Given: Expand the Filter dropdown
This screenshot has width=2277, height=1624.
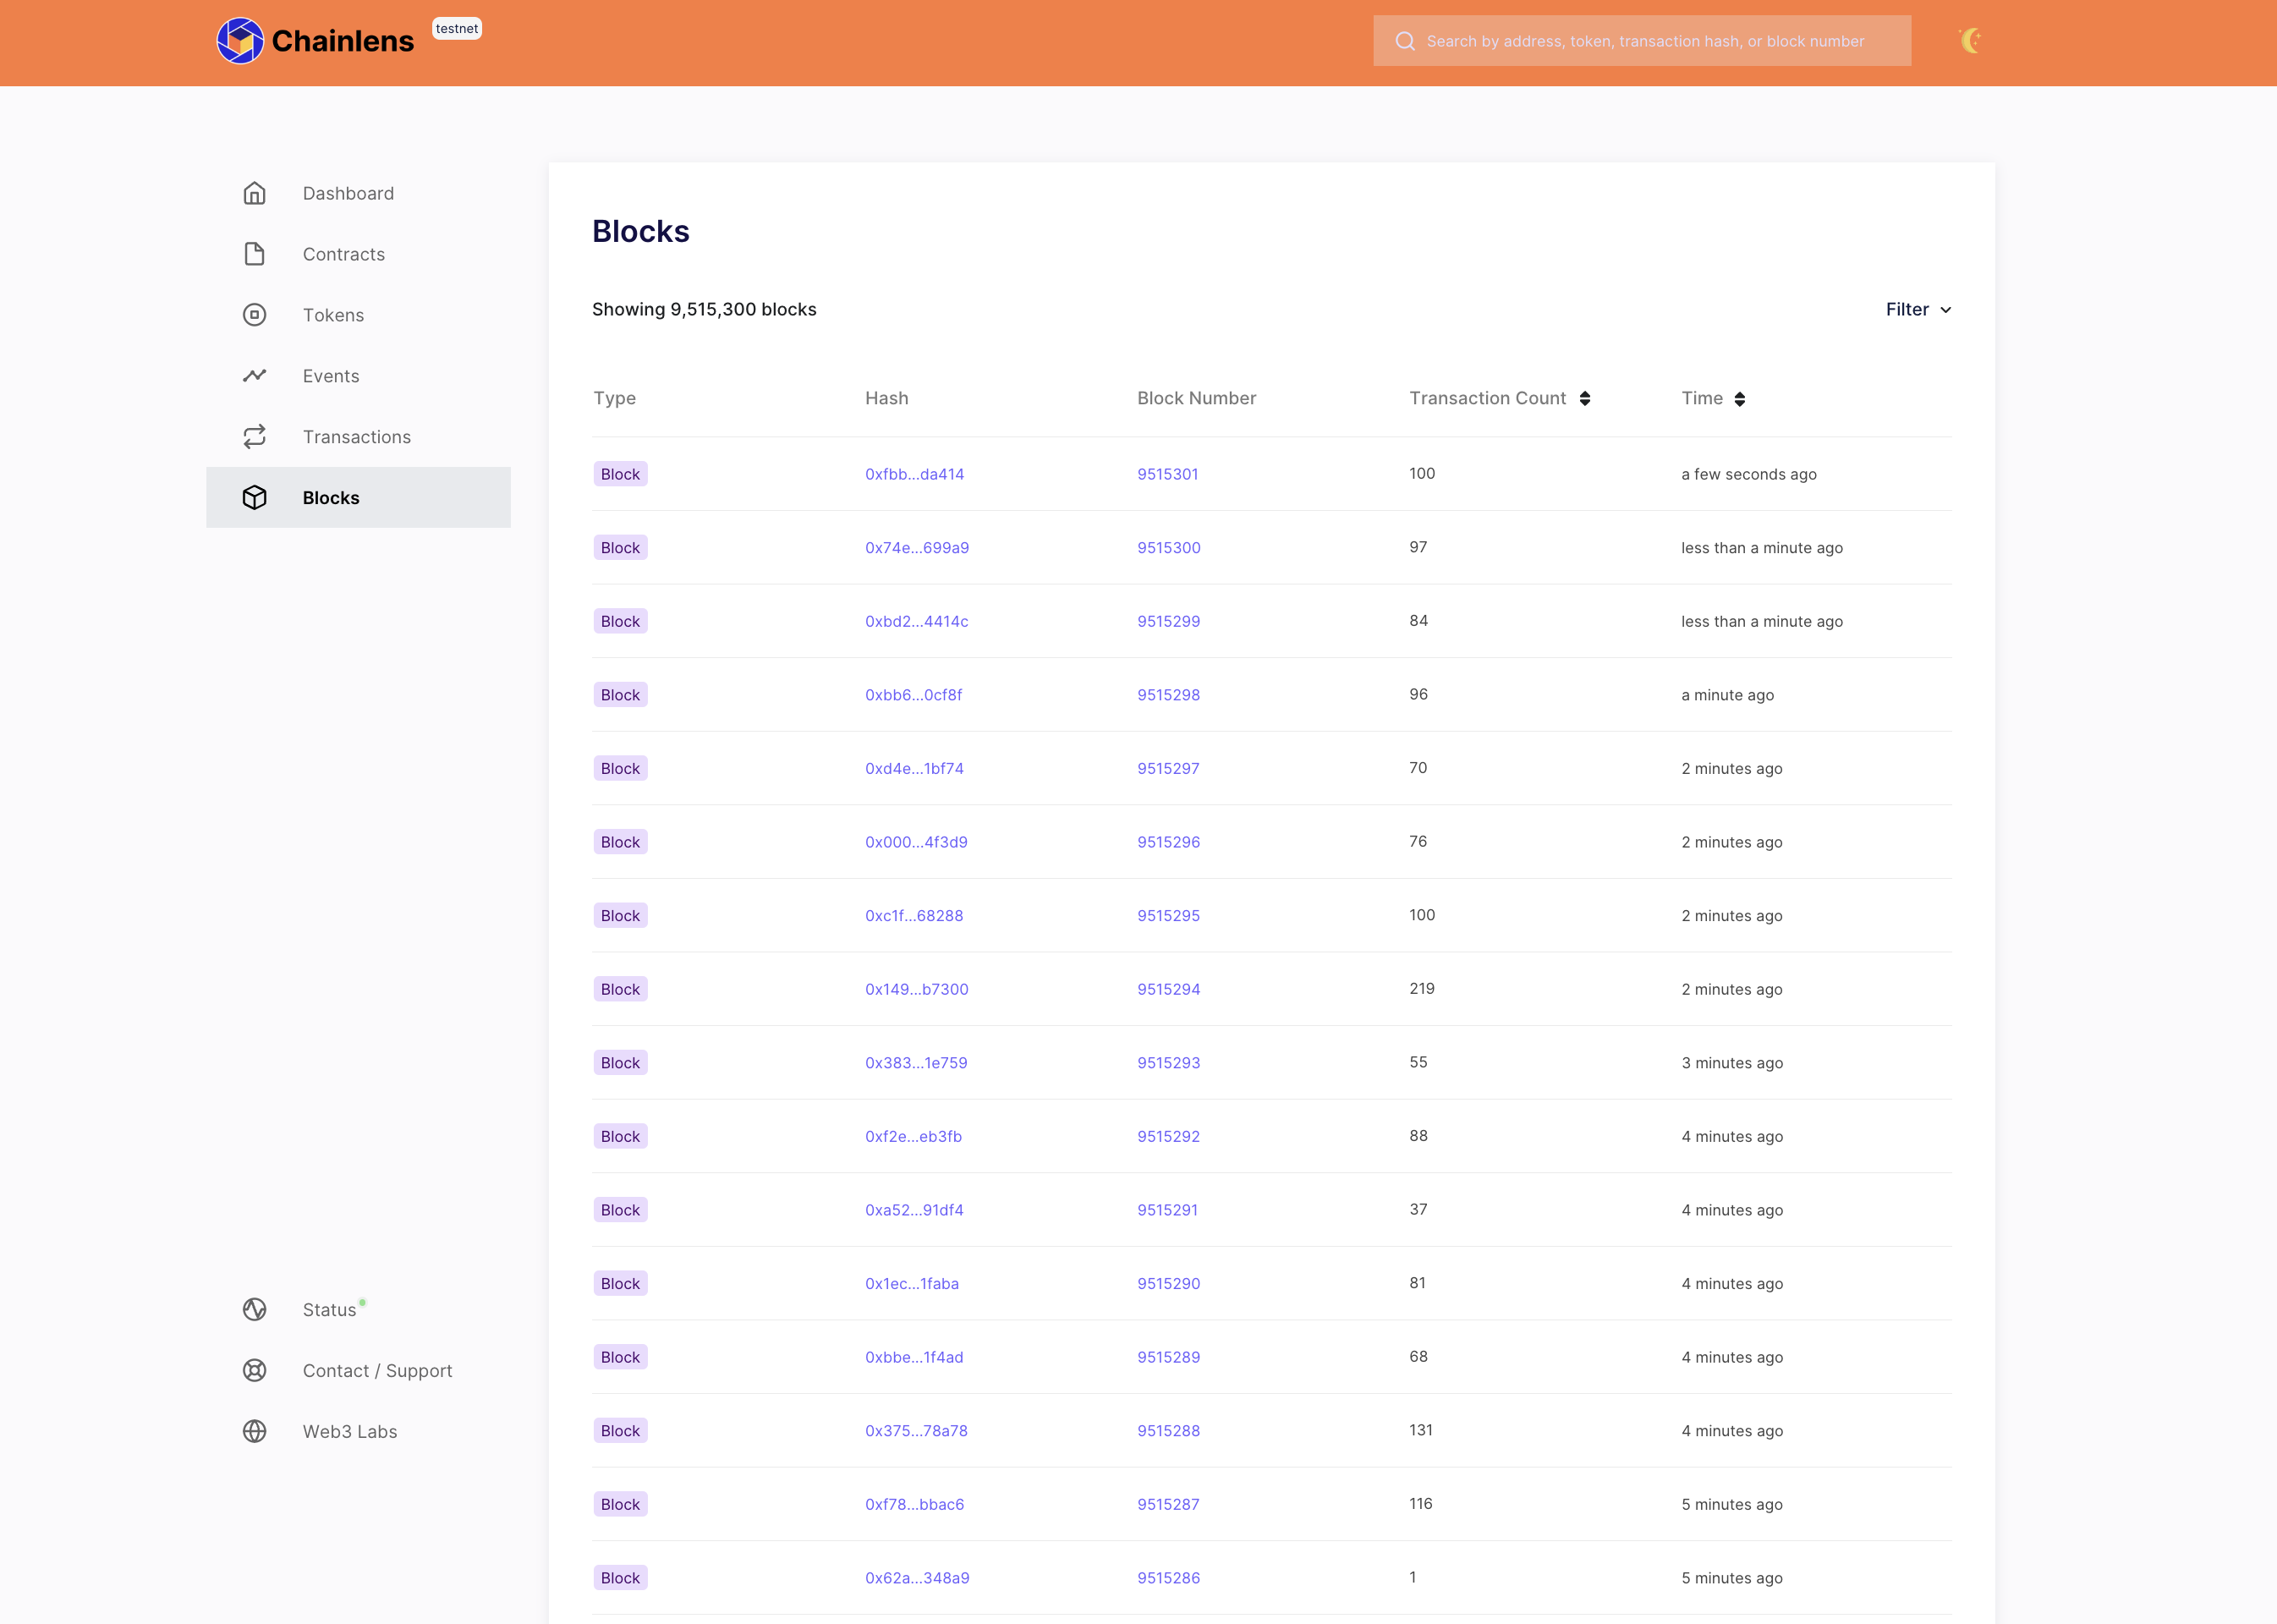Looking at the screenshot, I should point(1917,310).
